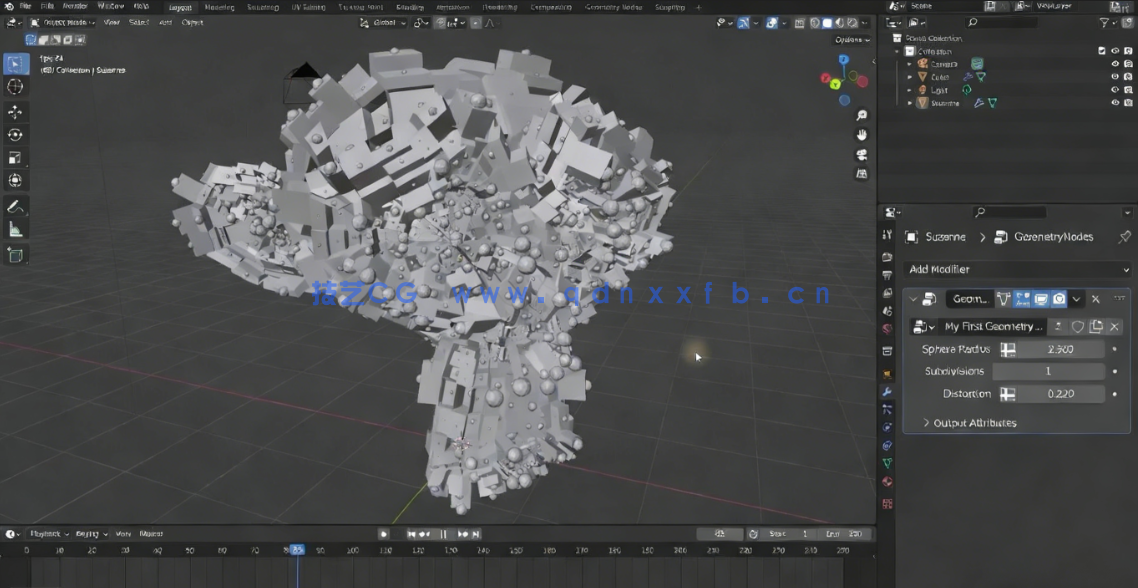The height and width of the screenshot is (588, 1138).
Task: Select the Move tool in the viewport toolbar
Action: (14, 112)
